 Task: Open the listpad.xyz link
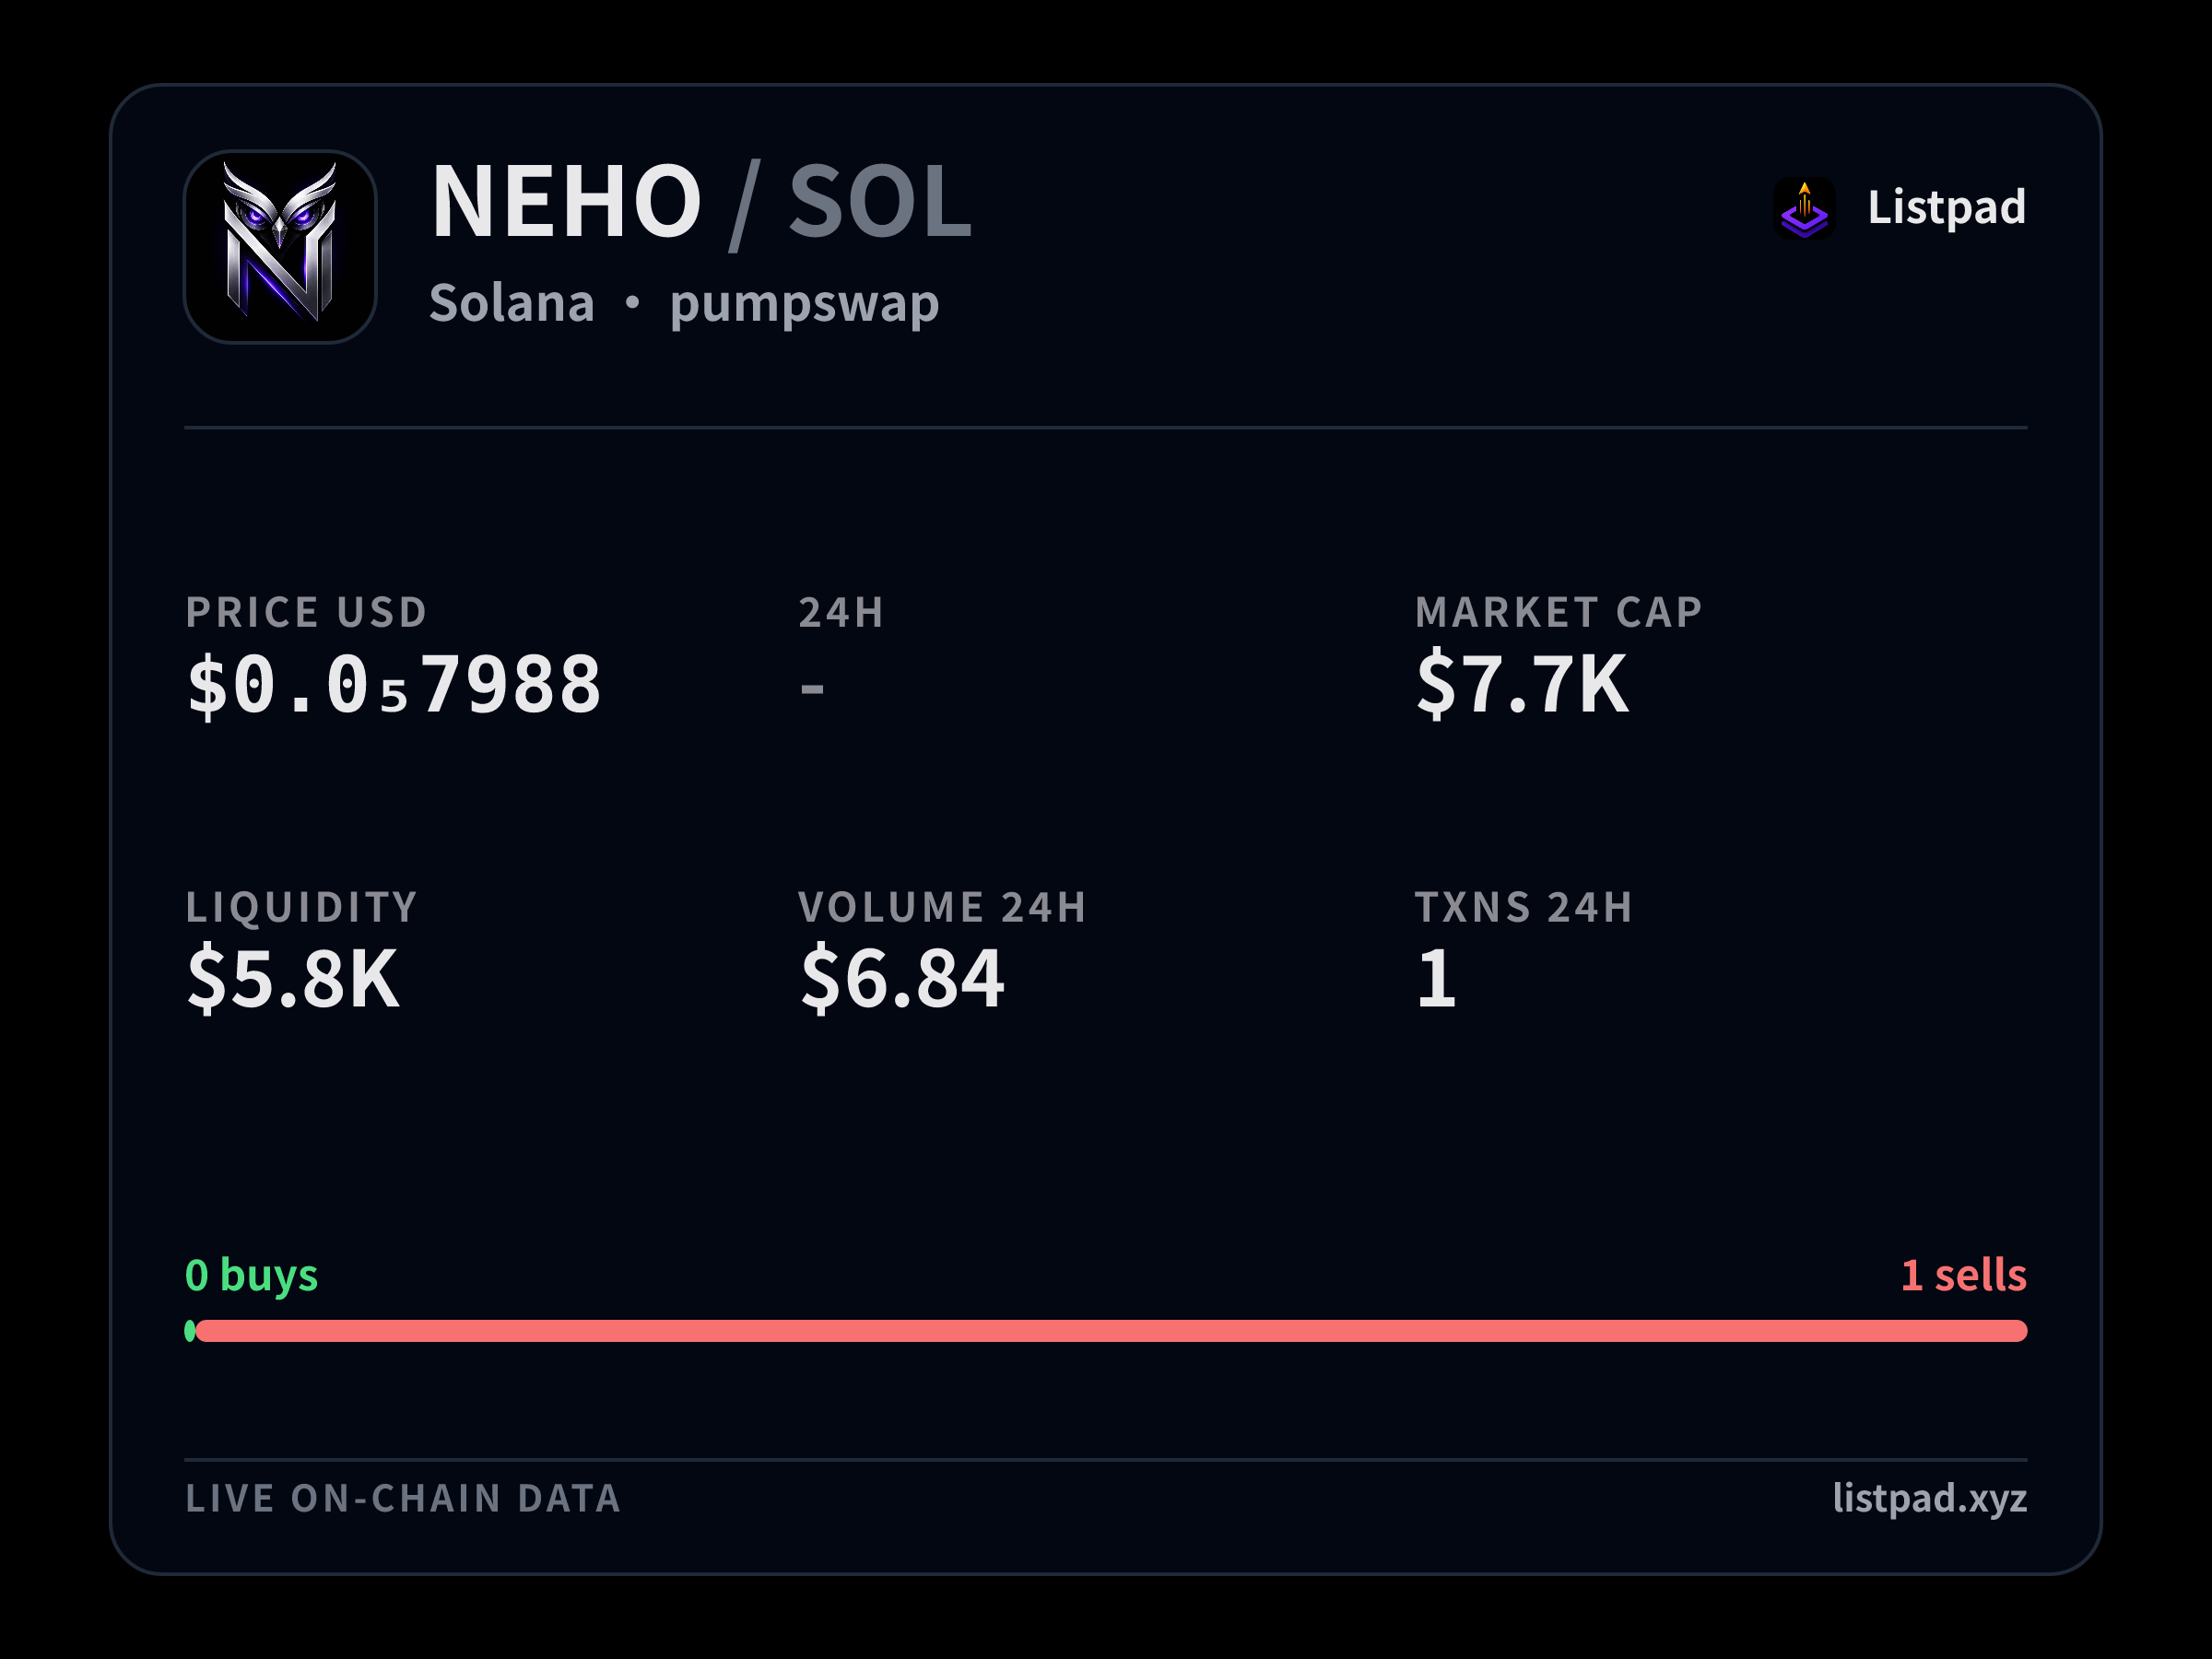[x=1929, y=1498]
